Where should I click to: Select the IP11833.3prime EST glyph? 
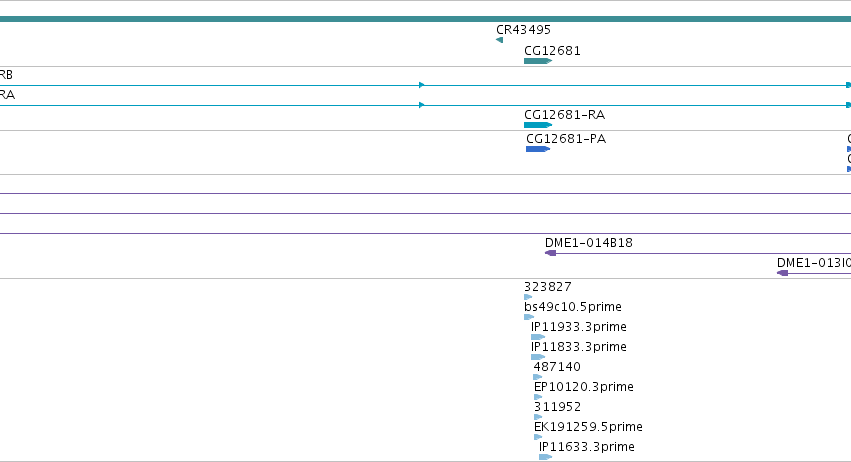point(538,357)
